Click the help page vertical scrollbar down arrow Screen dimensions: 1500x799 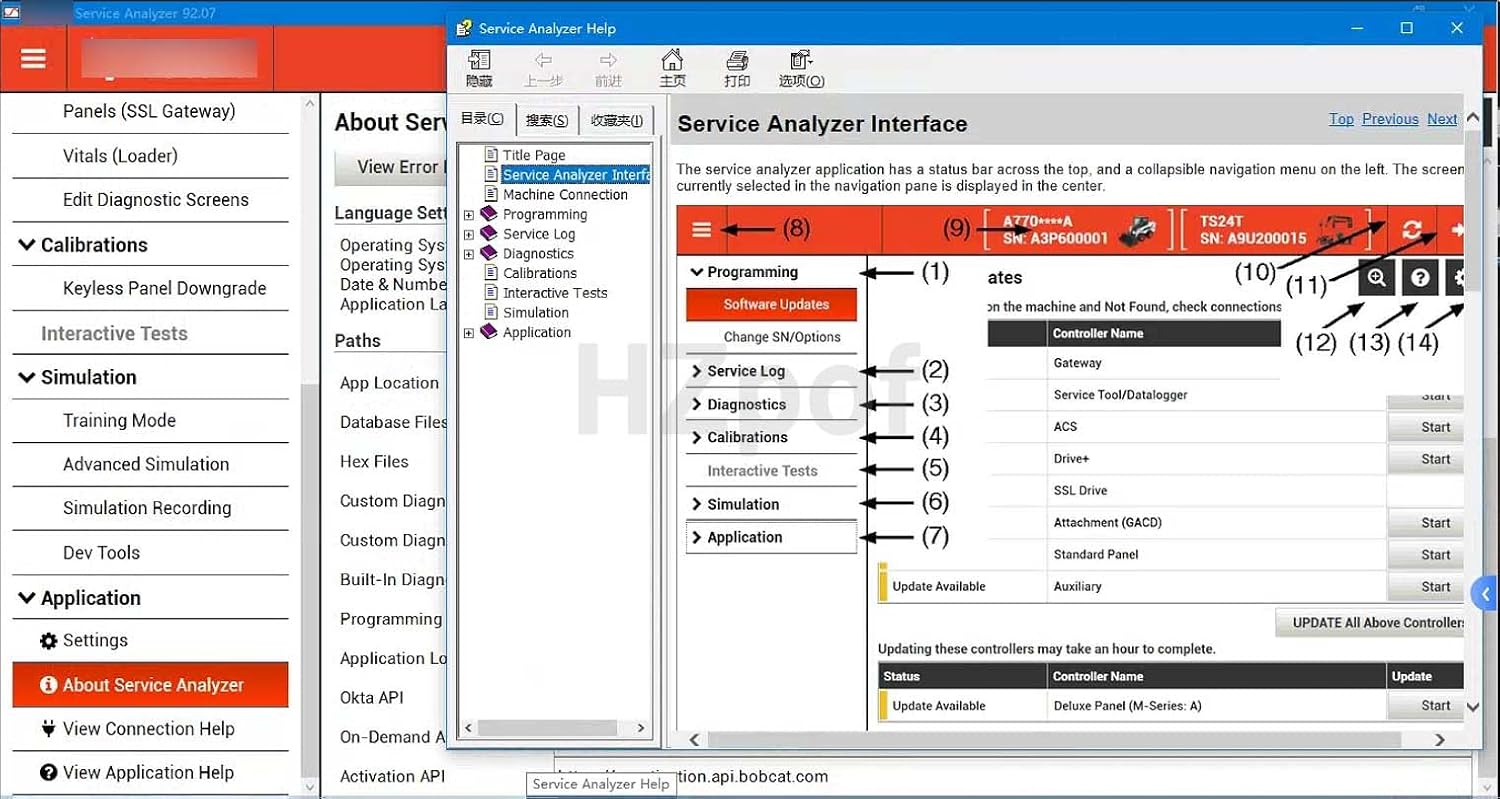click(1472, 707)
